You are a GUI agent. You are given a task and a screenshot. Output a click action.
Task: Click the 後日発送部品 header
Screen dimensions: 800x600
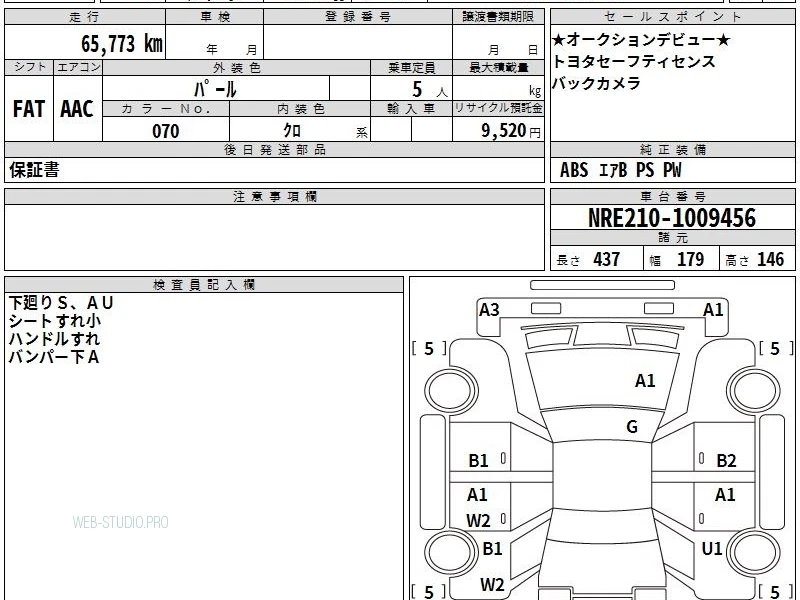tap(275, 149)
